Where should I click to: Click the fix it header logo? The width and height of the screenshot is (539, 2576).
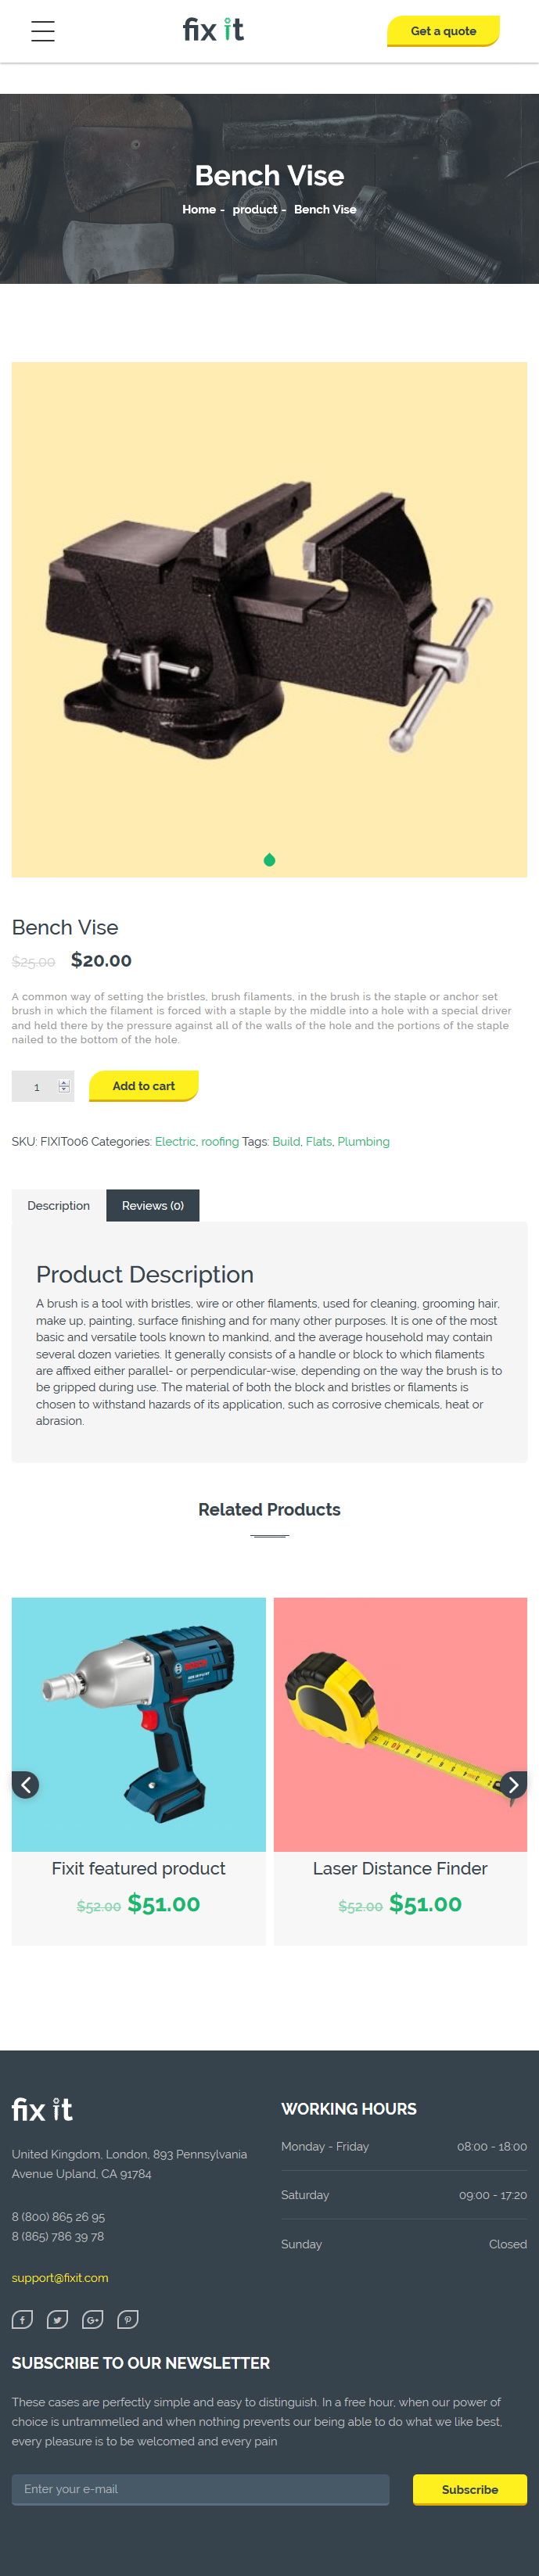coord(213,30)
